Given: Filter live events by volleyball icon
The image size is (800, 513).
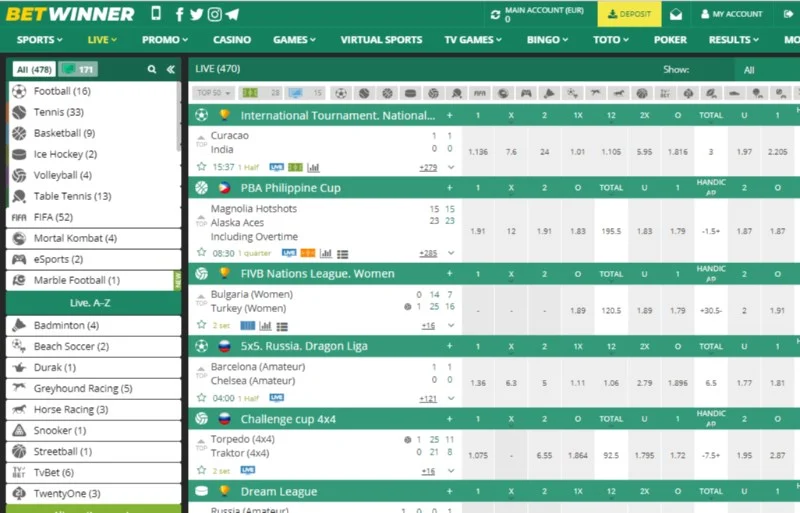Looking at the screenshot, I should click(x=434, y=93).
